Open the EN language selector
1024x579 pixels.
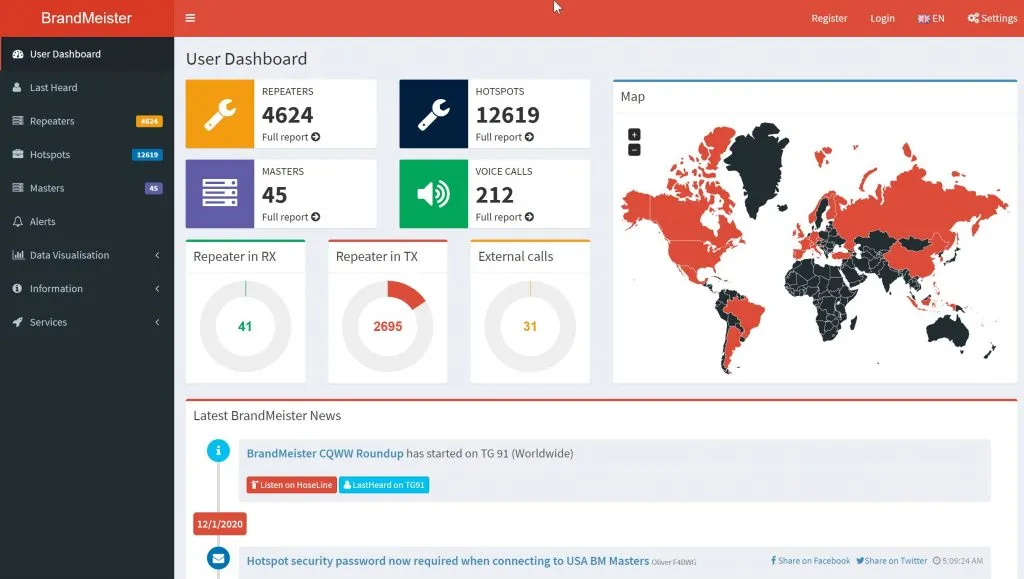tap(931, 18)
